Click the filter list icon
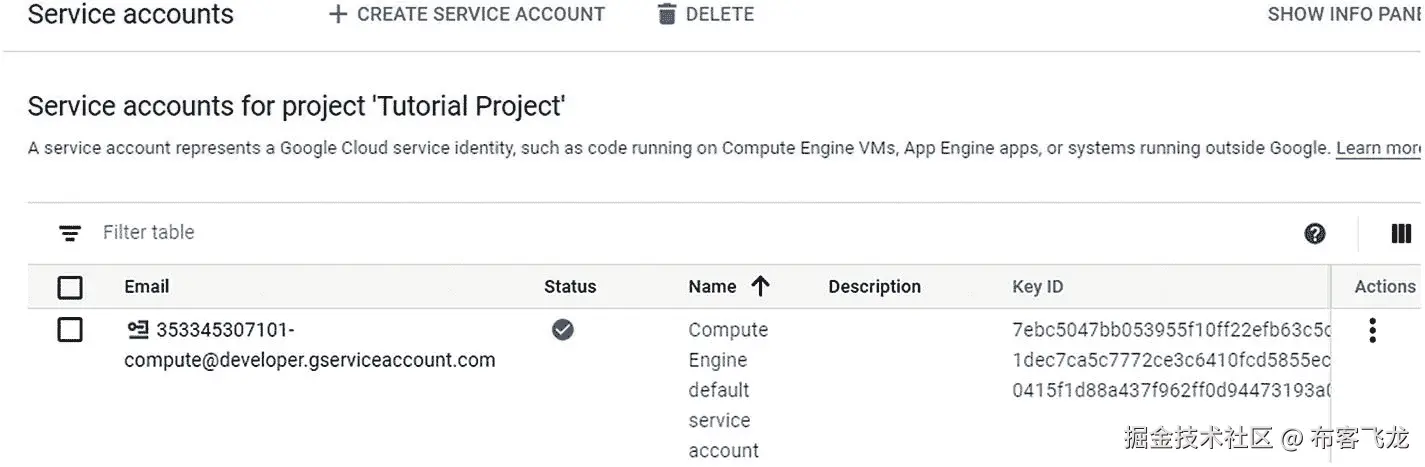 tap(70, 233)
